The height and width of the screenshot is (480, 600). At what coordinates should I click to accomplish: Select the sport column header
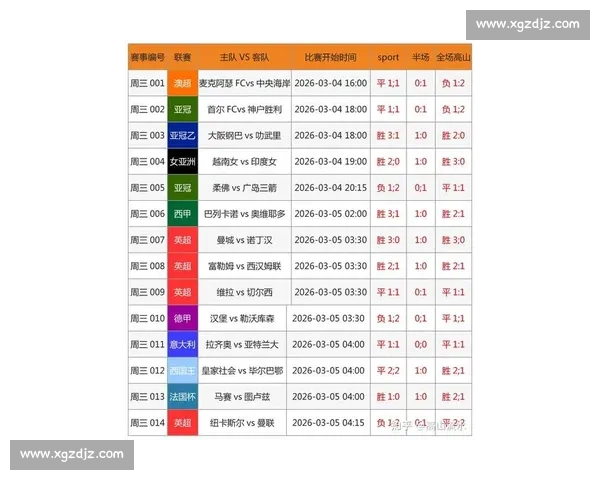[x=388, y=57]
